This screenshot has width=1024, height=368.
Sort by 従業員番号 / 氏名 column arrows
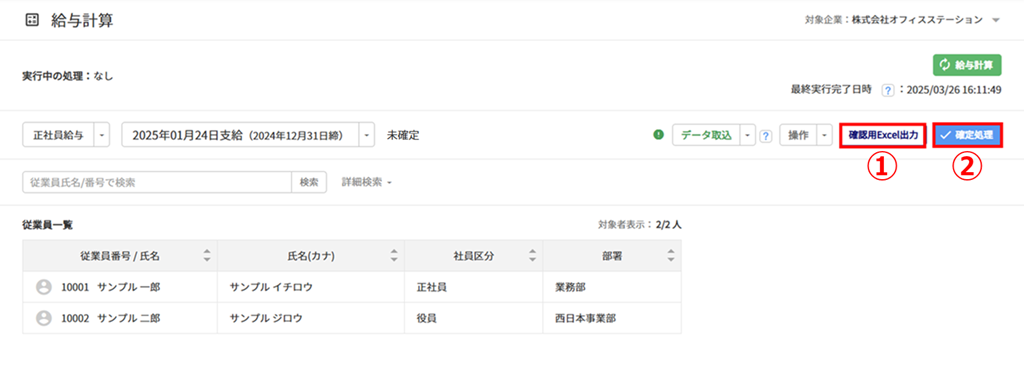207,256
